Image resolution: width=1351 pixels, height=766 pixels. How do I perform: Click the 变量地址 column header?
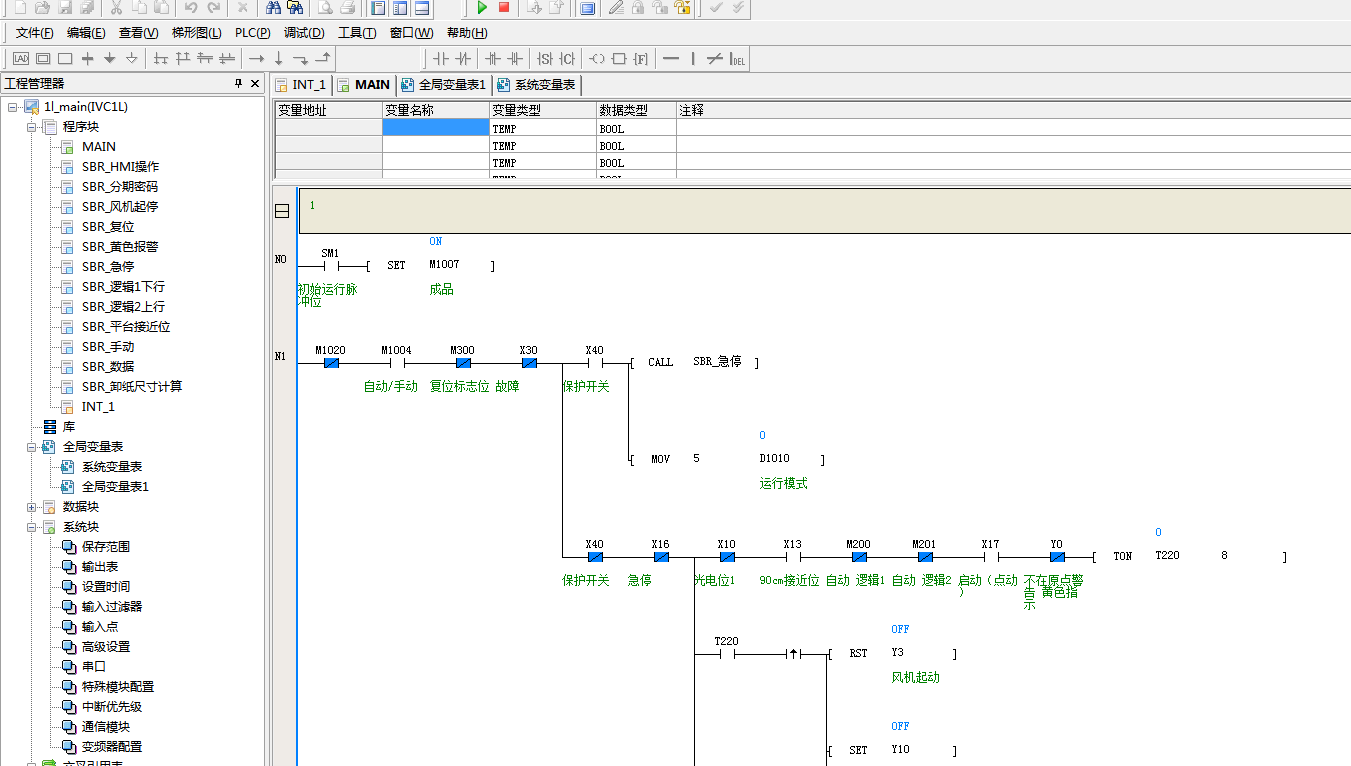click(x=328, y=110)
